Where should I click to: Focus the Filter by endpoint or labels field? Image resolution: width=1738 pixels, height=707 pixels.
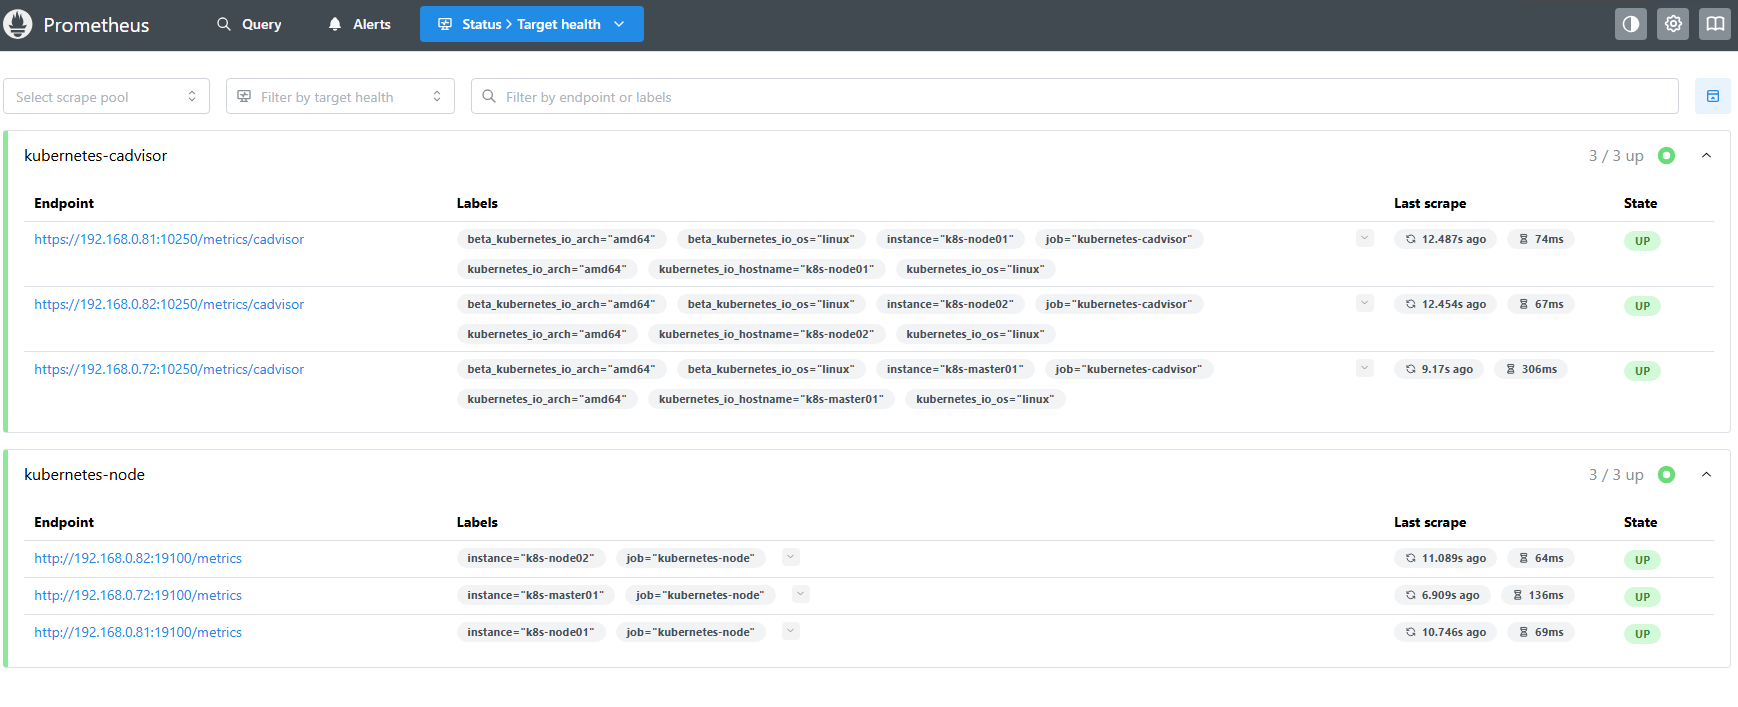(x=1075, y=96)
